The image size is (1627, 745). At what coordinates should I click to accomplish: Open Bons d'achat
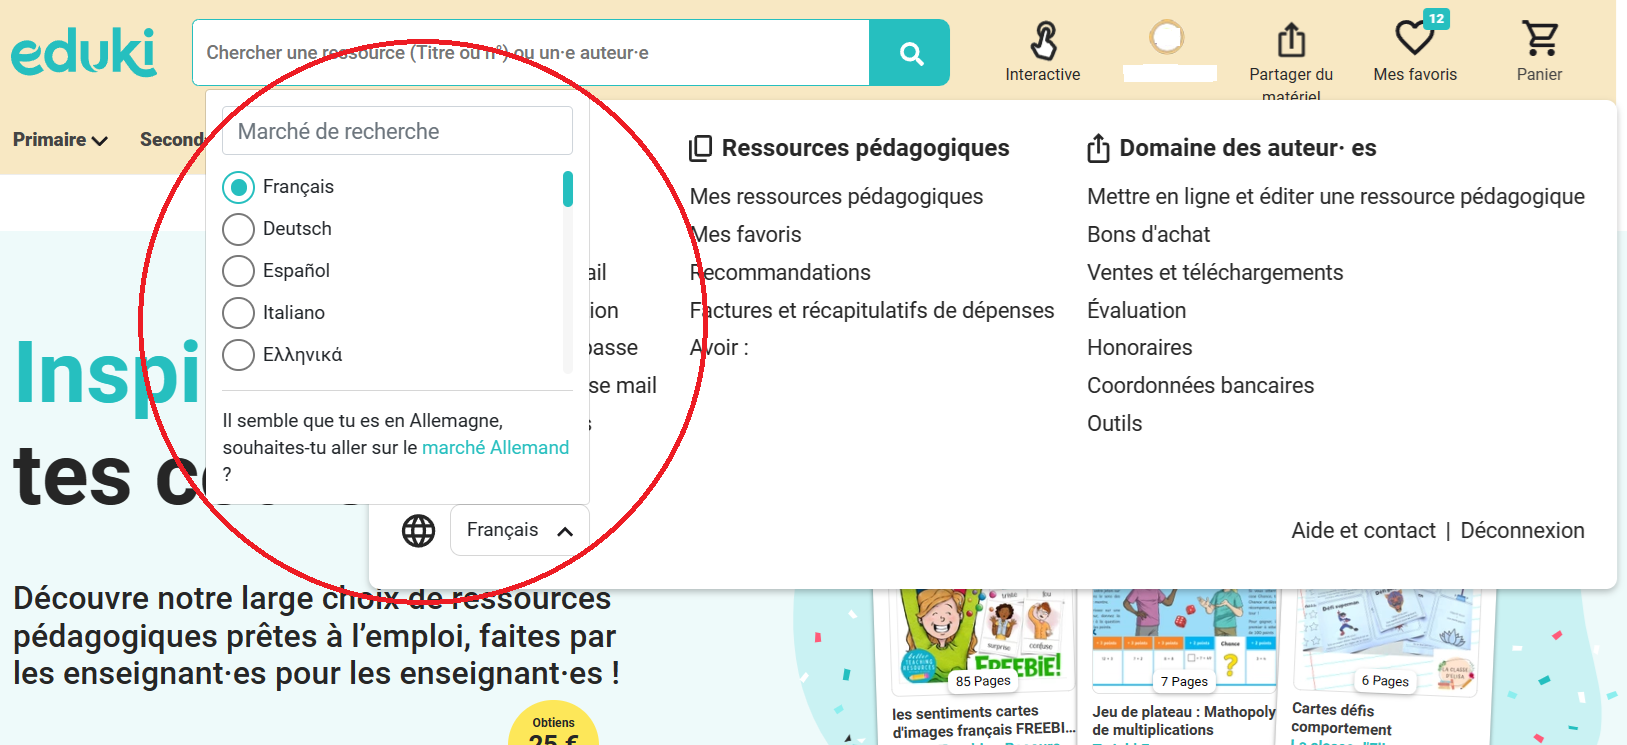(1149, 235)
